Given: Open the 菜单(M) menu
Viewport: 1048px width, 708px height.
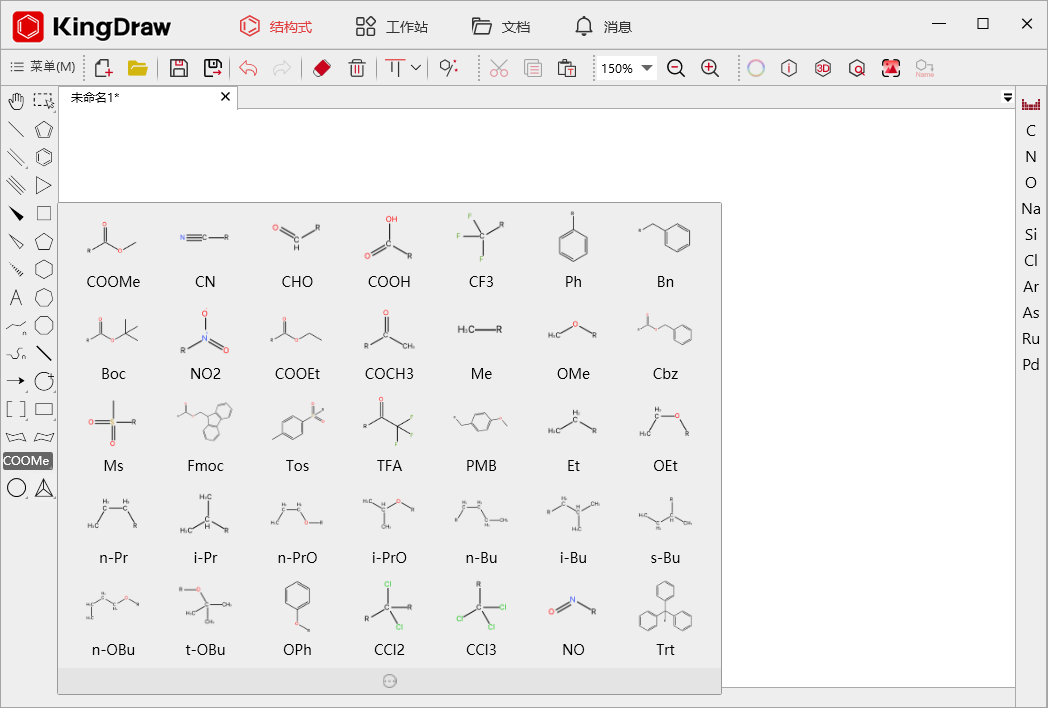Looking at the screenshot, I should coord(43,67).
